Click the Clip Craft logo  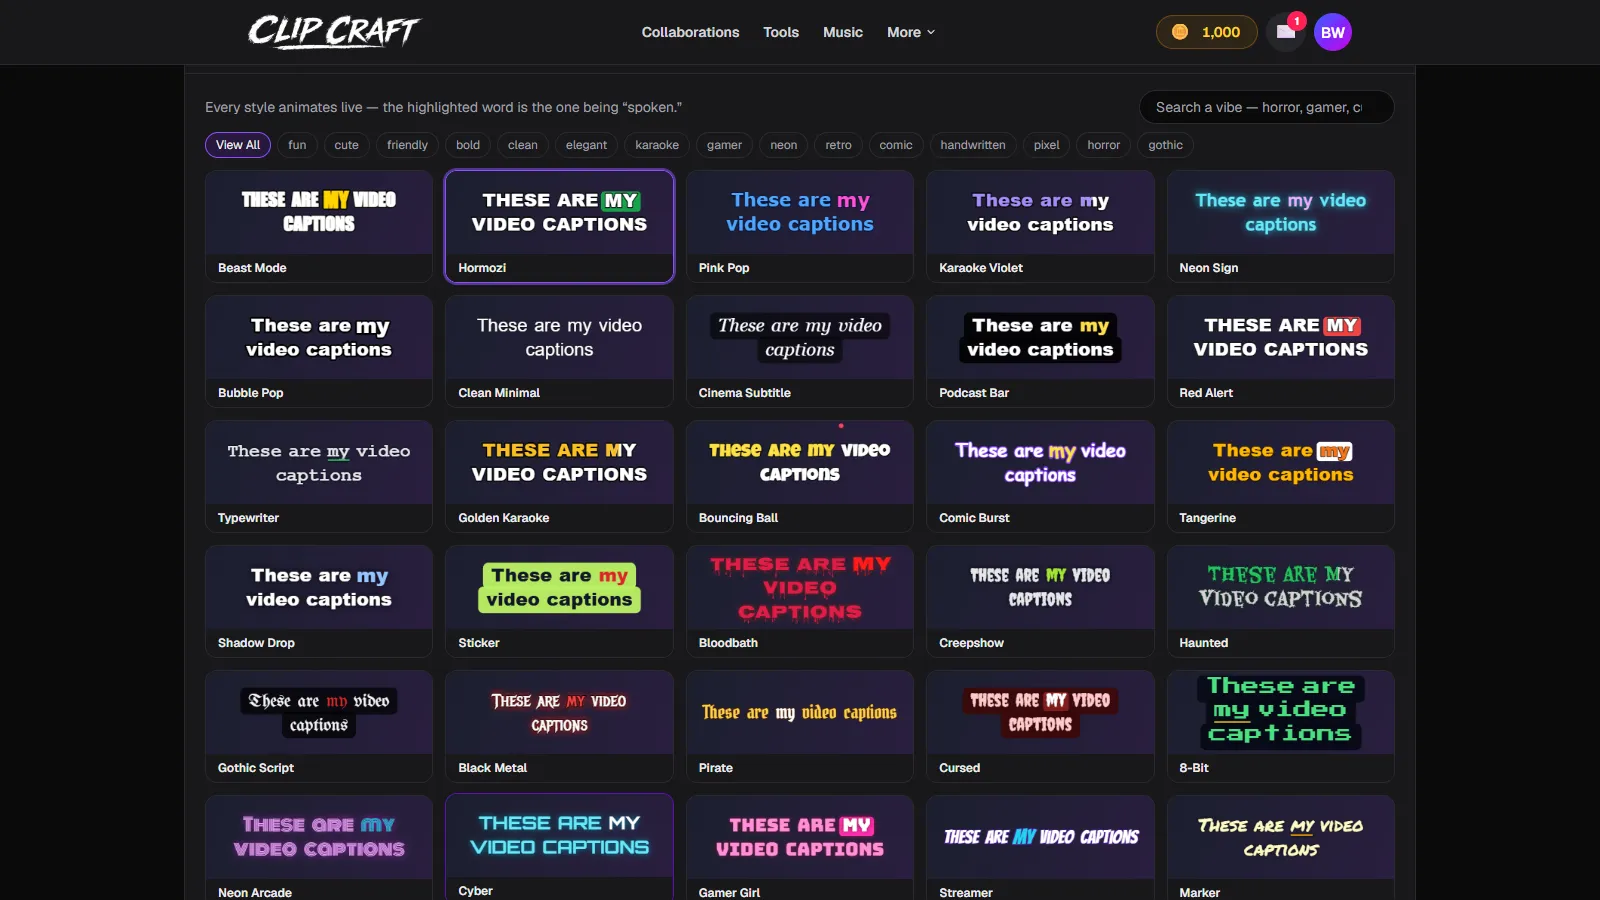pyautogui.click(x=333, y=32)
